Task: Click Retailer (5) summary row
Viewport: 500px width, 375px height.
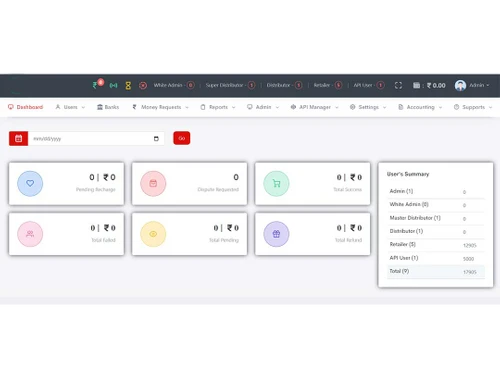Action: (x=436, y=245)
